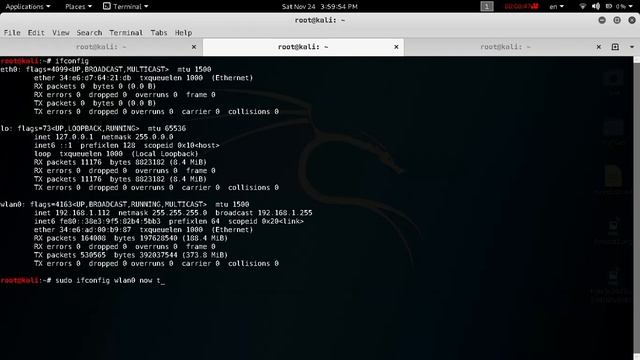Screen dimensions: 640x360
Task: Click the red screen recording timer indicator
Action: point(521,6)
